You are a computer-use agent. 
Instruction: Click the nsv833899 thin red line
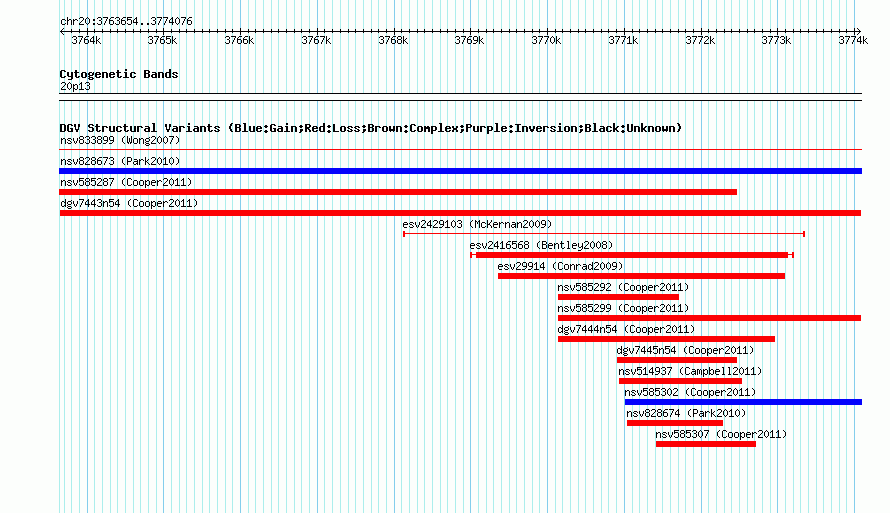click(460, 150)
